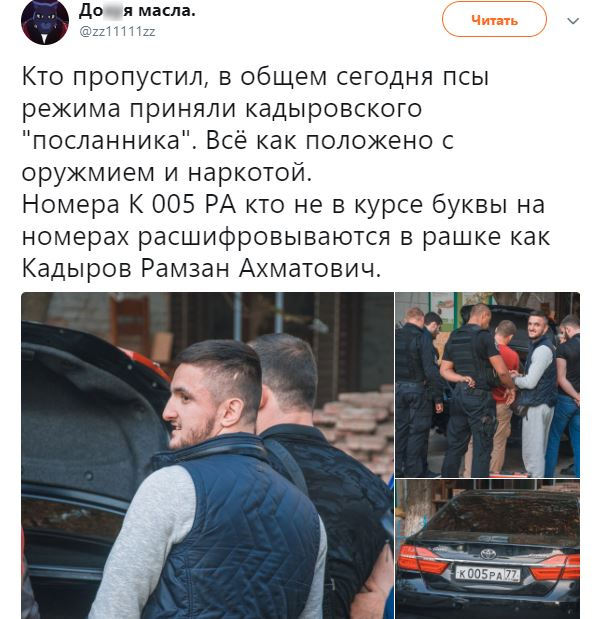The width and height of the screenshot is (594, 619).
Task: Click the @zz11111zz username handle
Action: pyautogui.click(x=118, y=31)
